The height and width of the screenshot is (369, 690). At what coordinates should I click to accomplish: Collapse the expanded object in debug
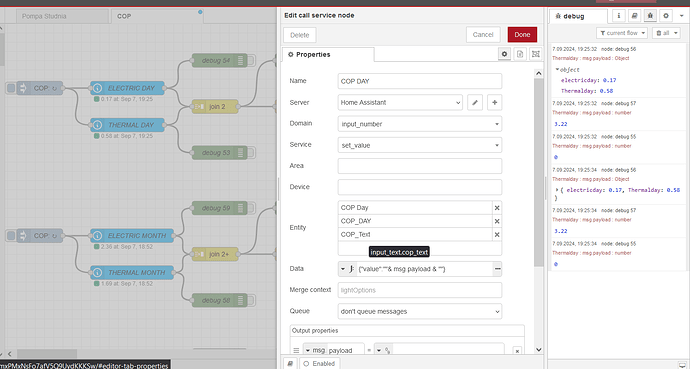pos(557,69)
